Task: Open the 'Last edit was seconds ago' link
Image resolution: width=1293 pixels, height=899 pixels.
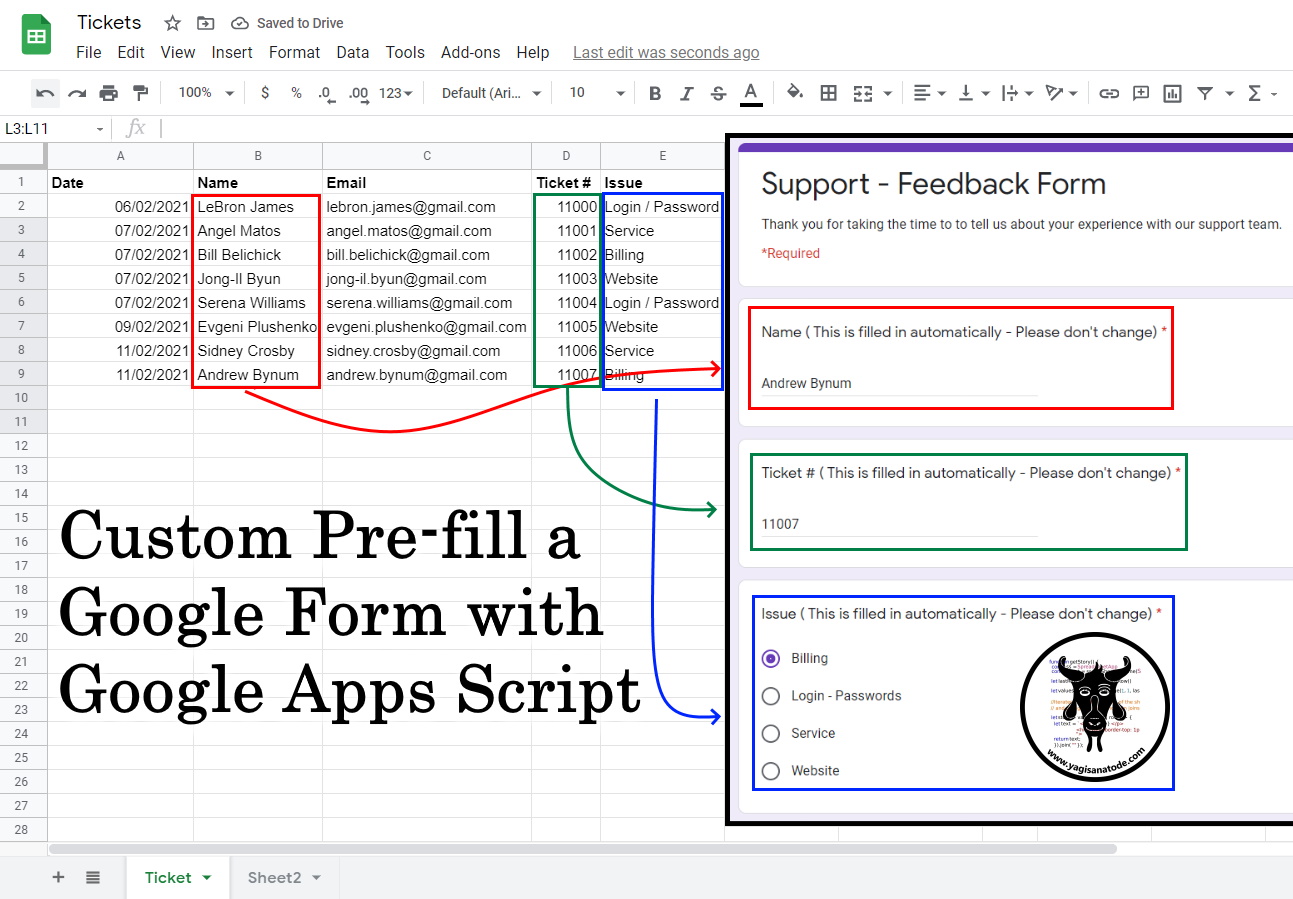Action: point(666,52)
